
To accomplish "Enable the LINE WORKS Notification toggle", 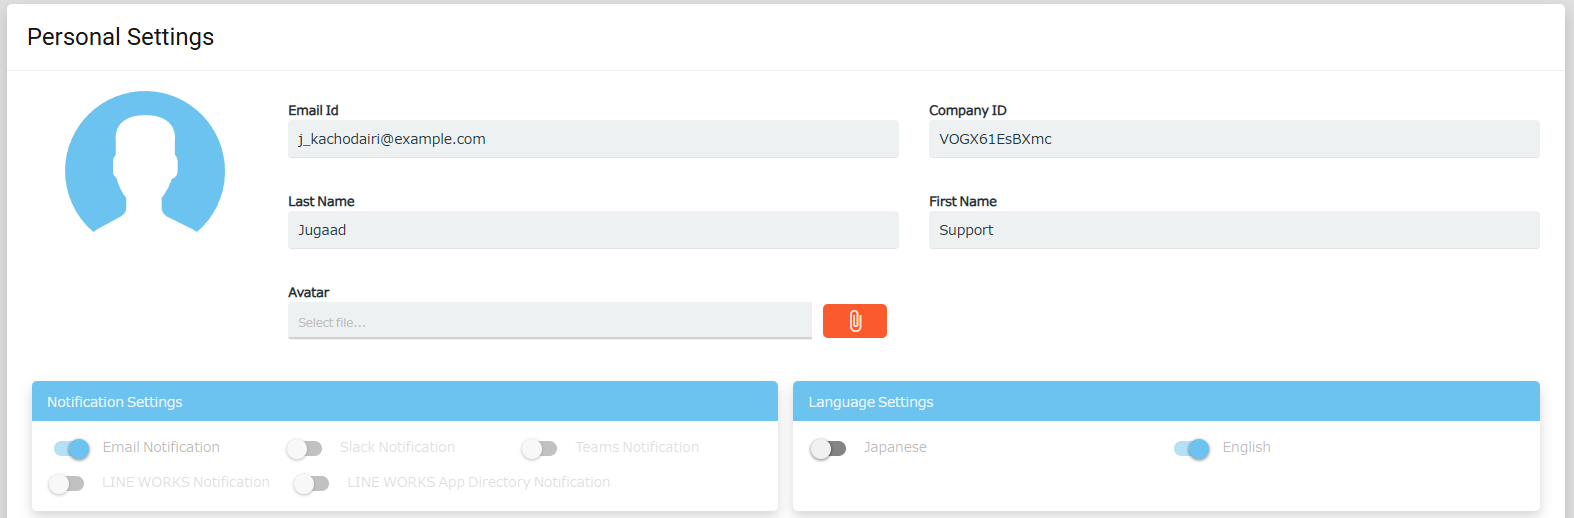I will [x=66, y=483].
